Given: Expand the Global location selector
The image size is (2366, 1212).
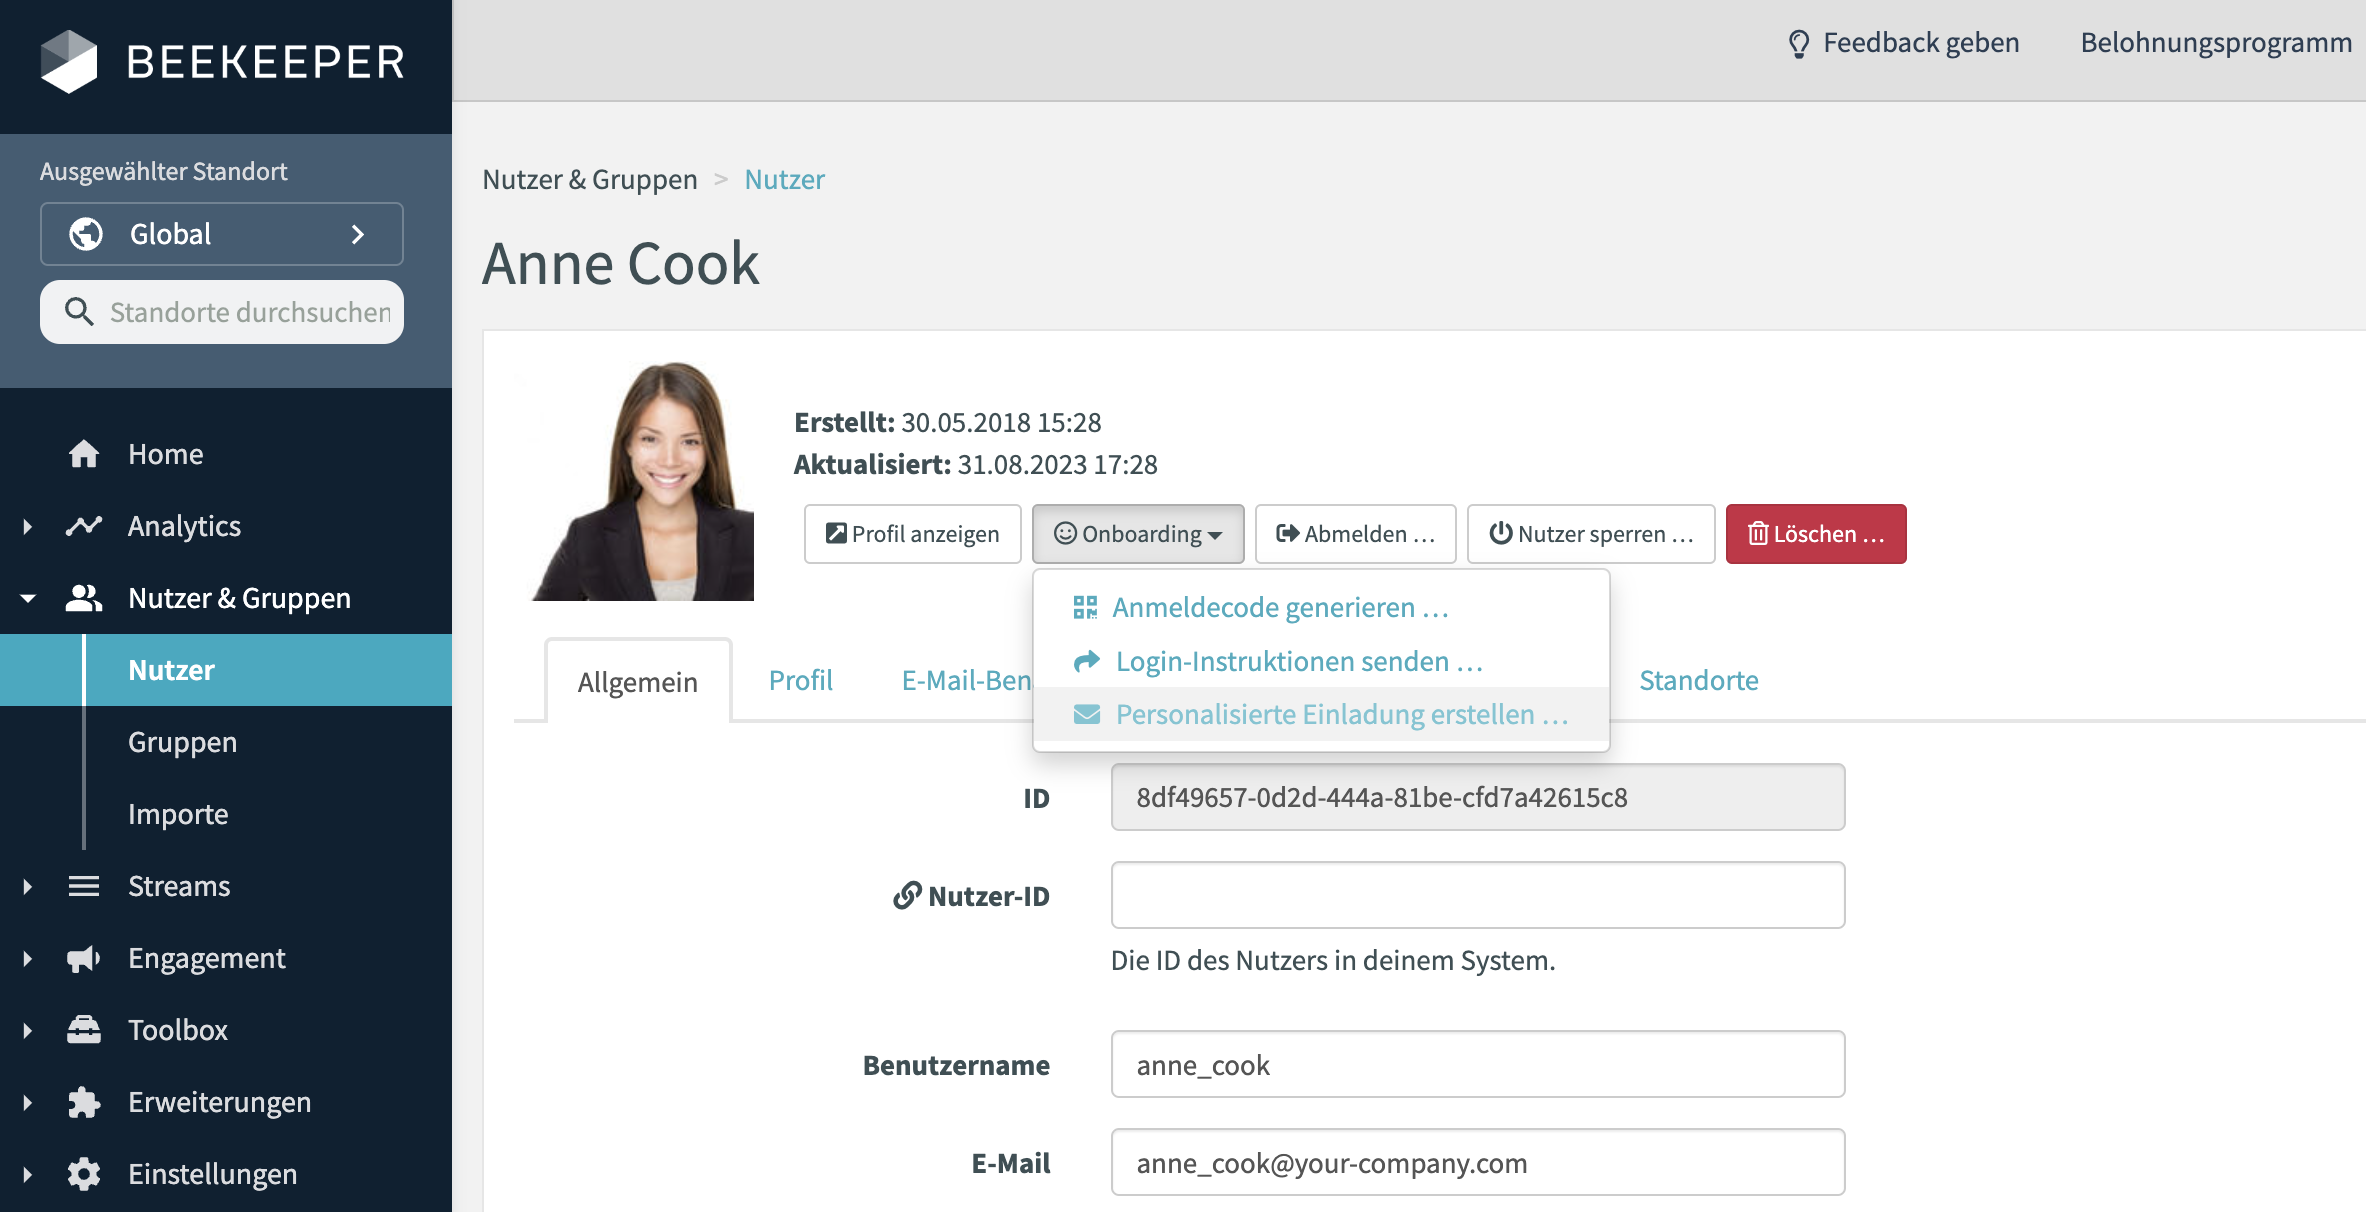Looking at the screenshot, I should click(x=357, y=234).
